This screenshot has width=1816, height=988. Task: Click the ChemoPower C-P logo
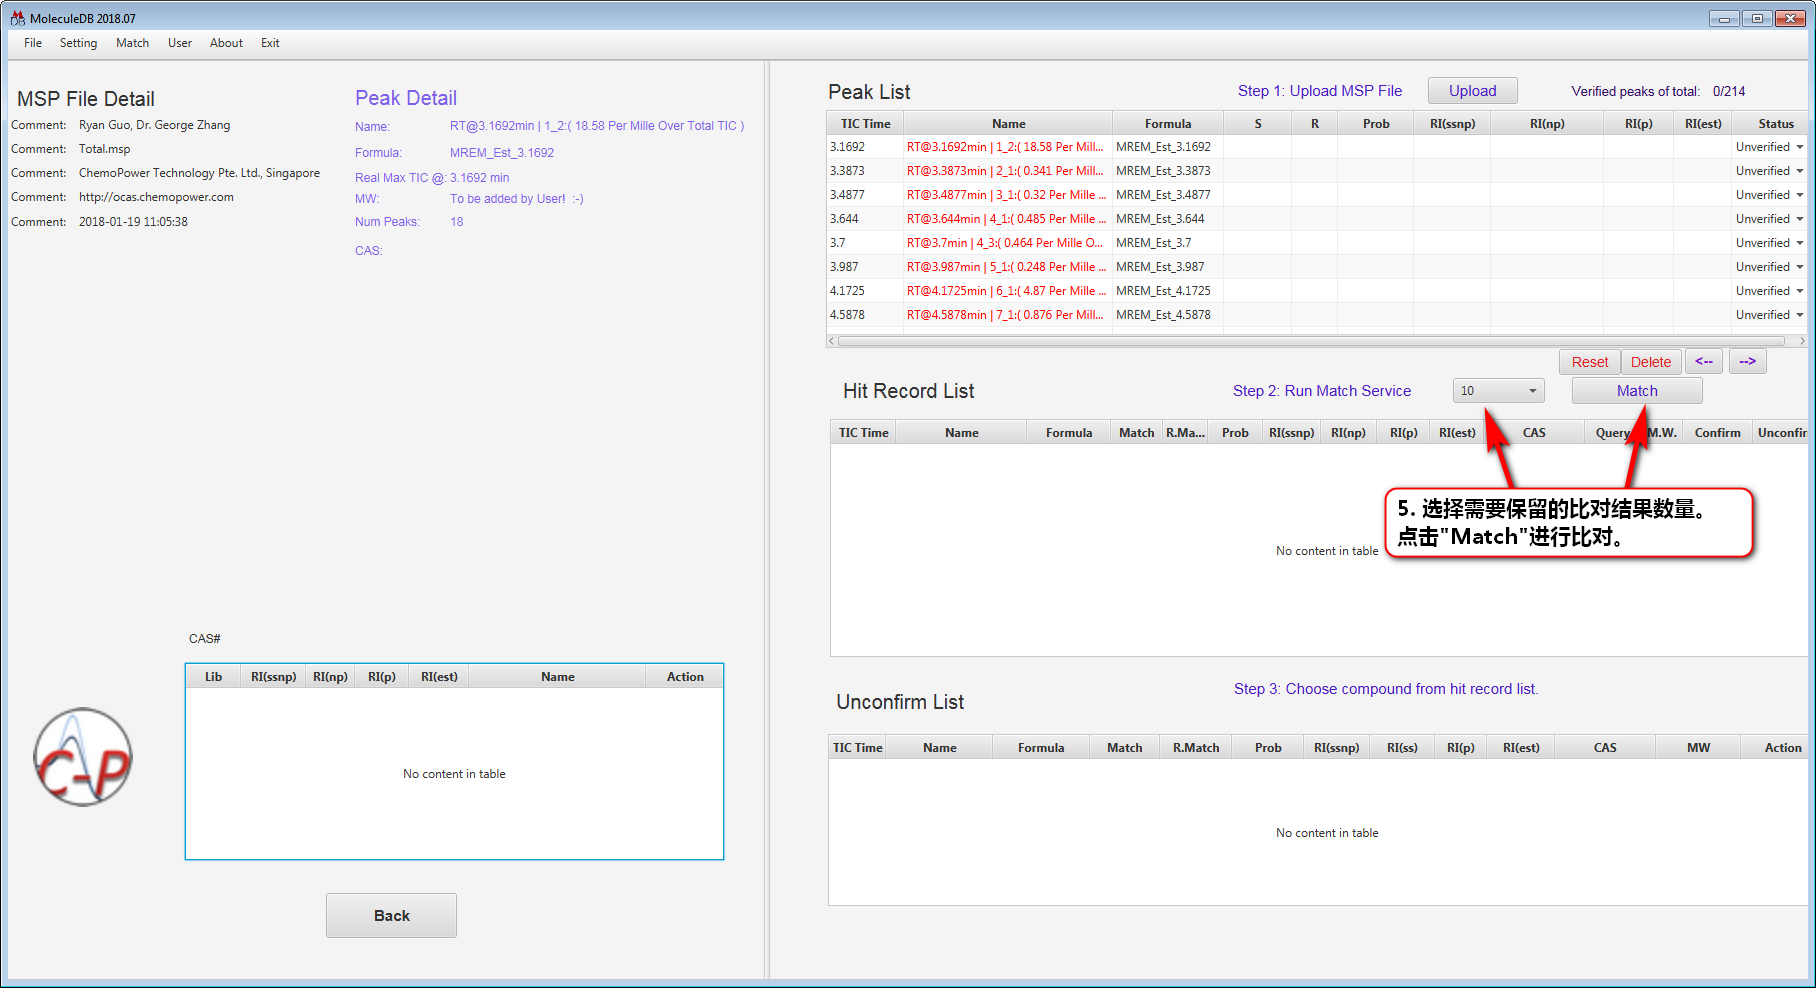pyautogui.click(x=83, y=757)
